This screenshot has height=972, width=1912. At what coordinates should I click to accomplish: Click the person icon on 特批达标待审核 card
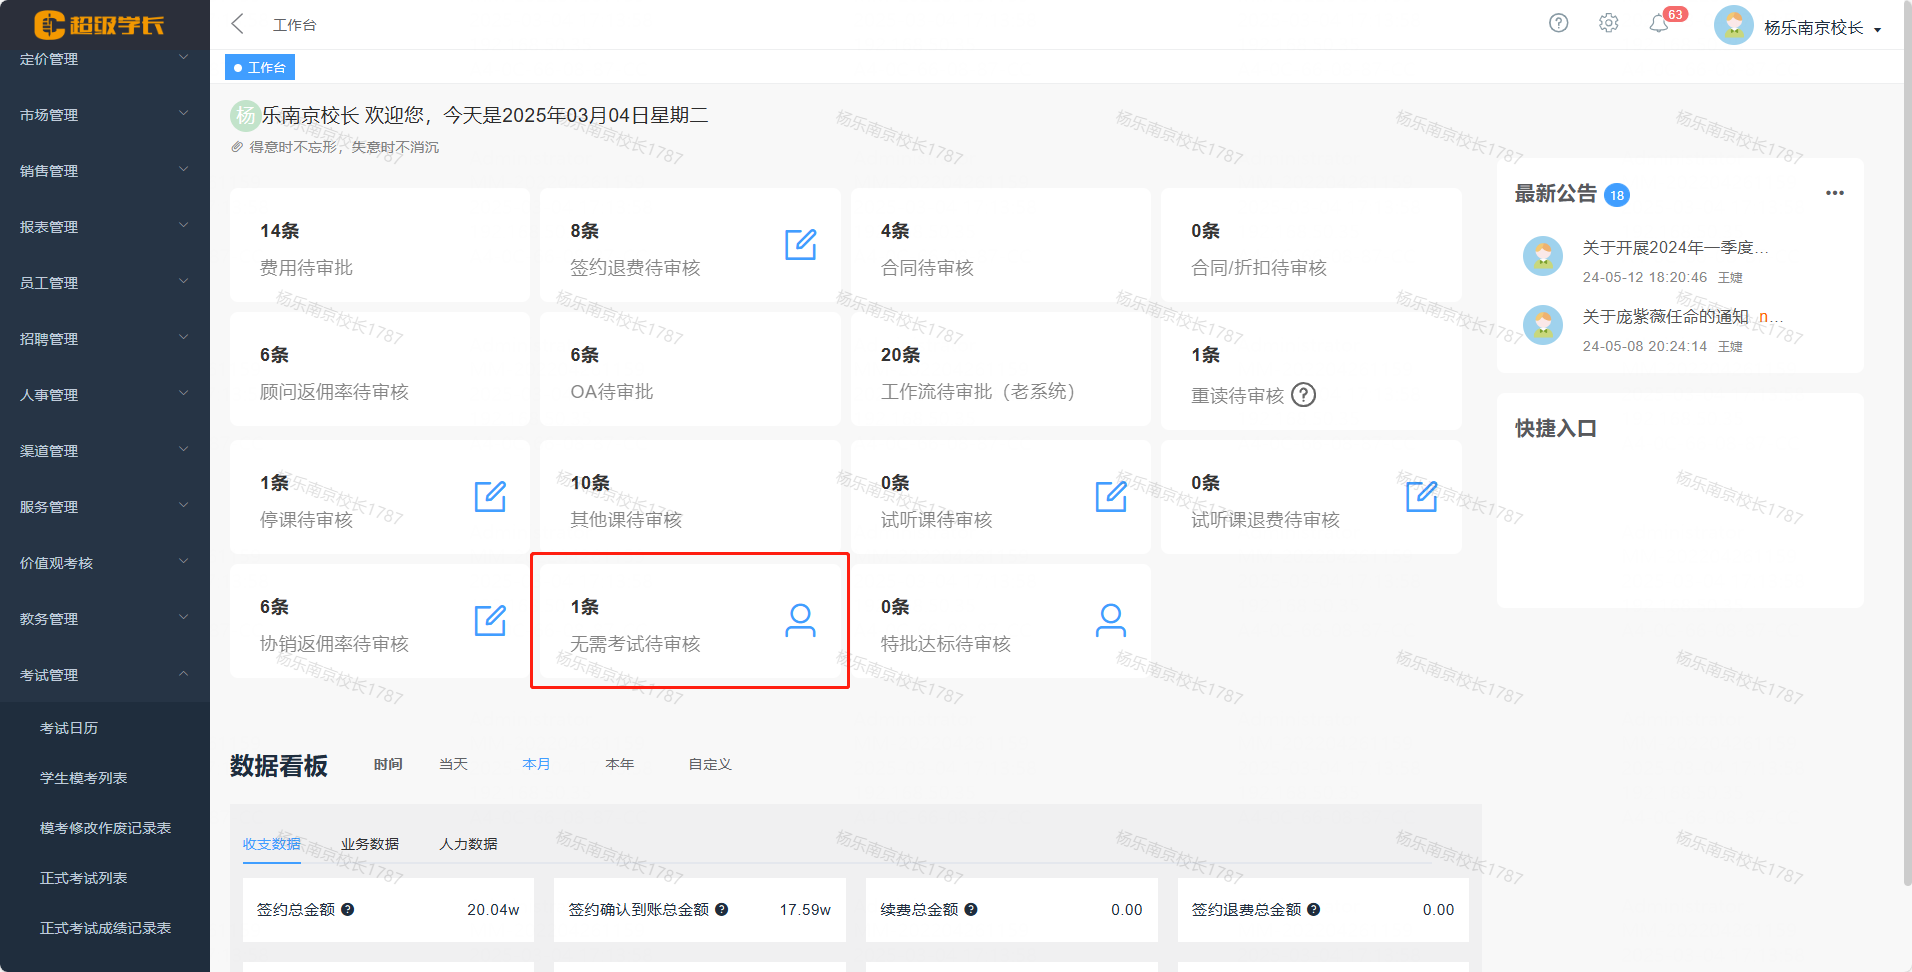point(1111,621)
